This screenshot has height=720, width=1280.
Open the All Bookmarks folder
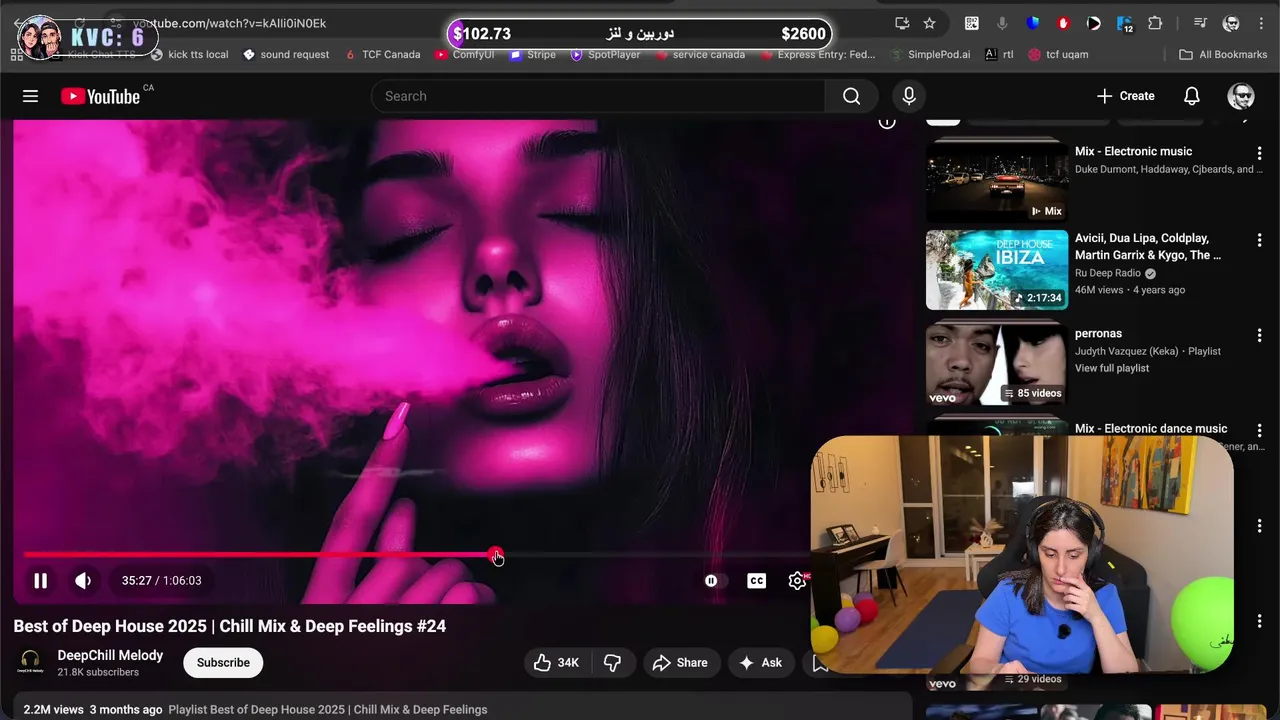(1223, 54)
